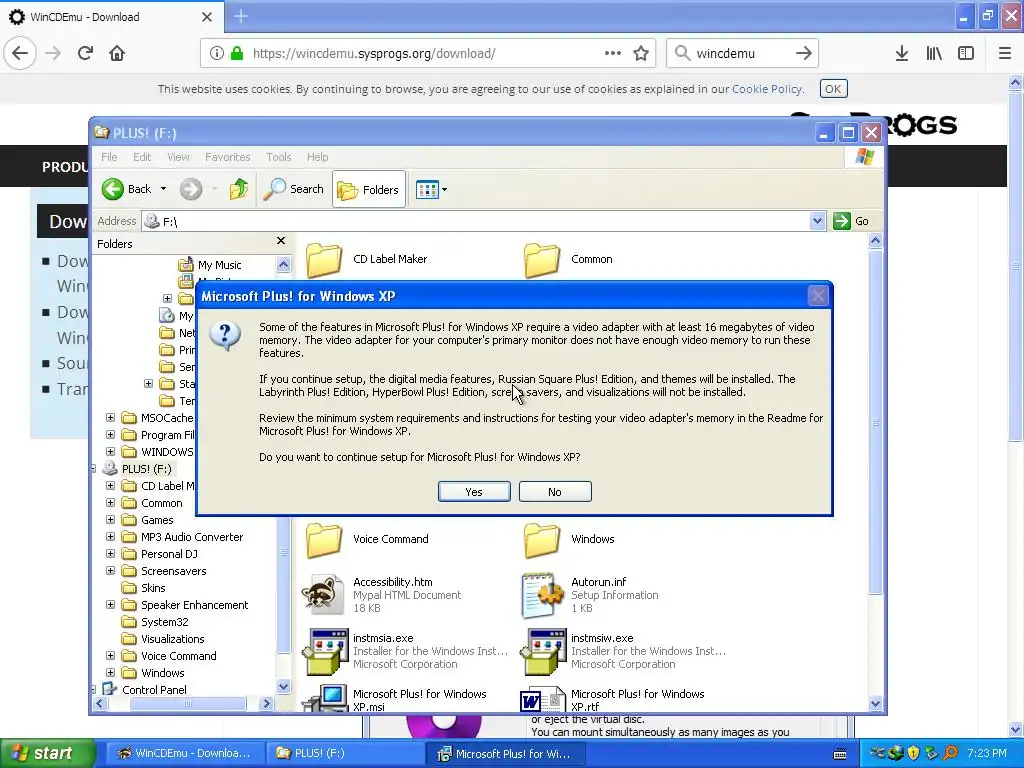Image resolution: width=1024 pixels, height=768 pixels.
Task: Click the tray security shield icon
Action: pos(914,753)
